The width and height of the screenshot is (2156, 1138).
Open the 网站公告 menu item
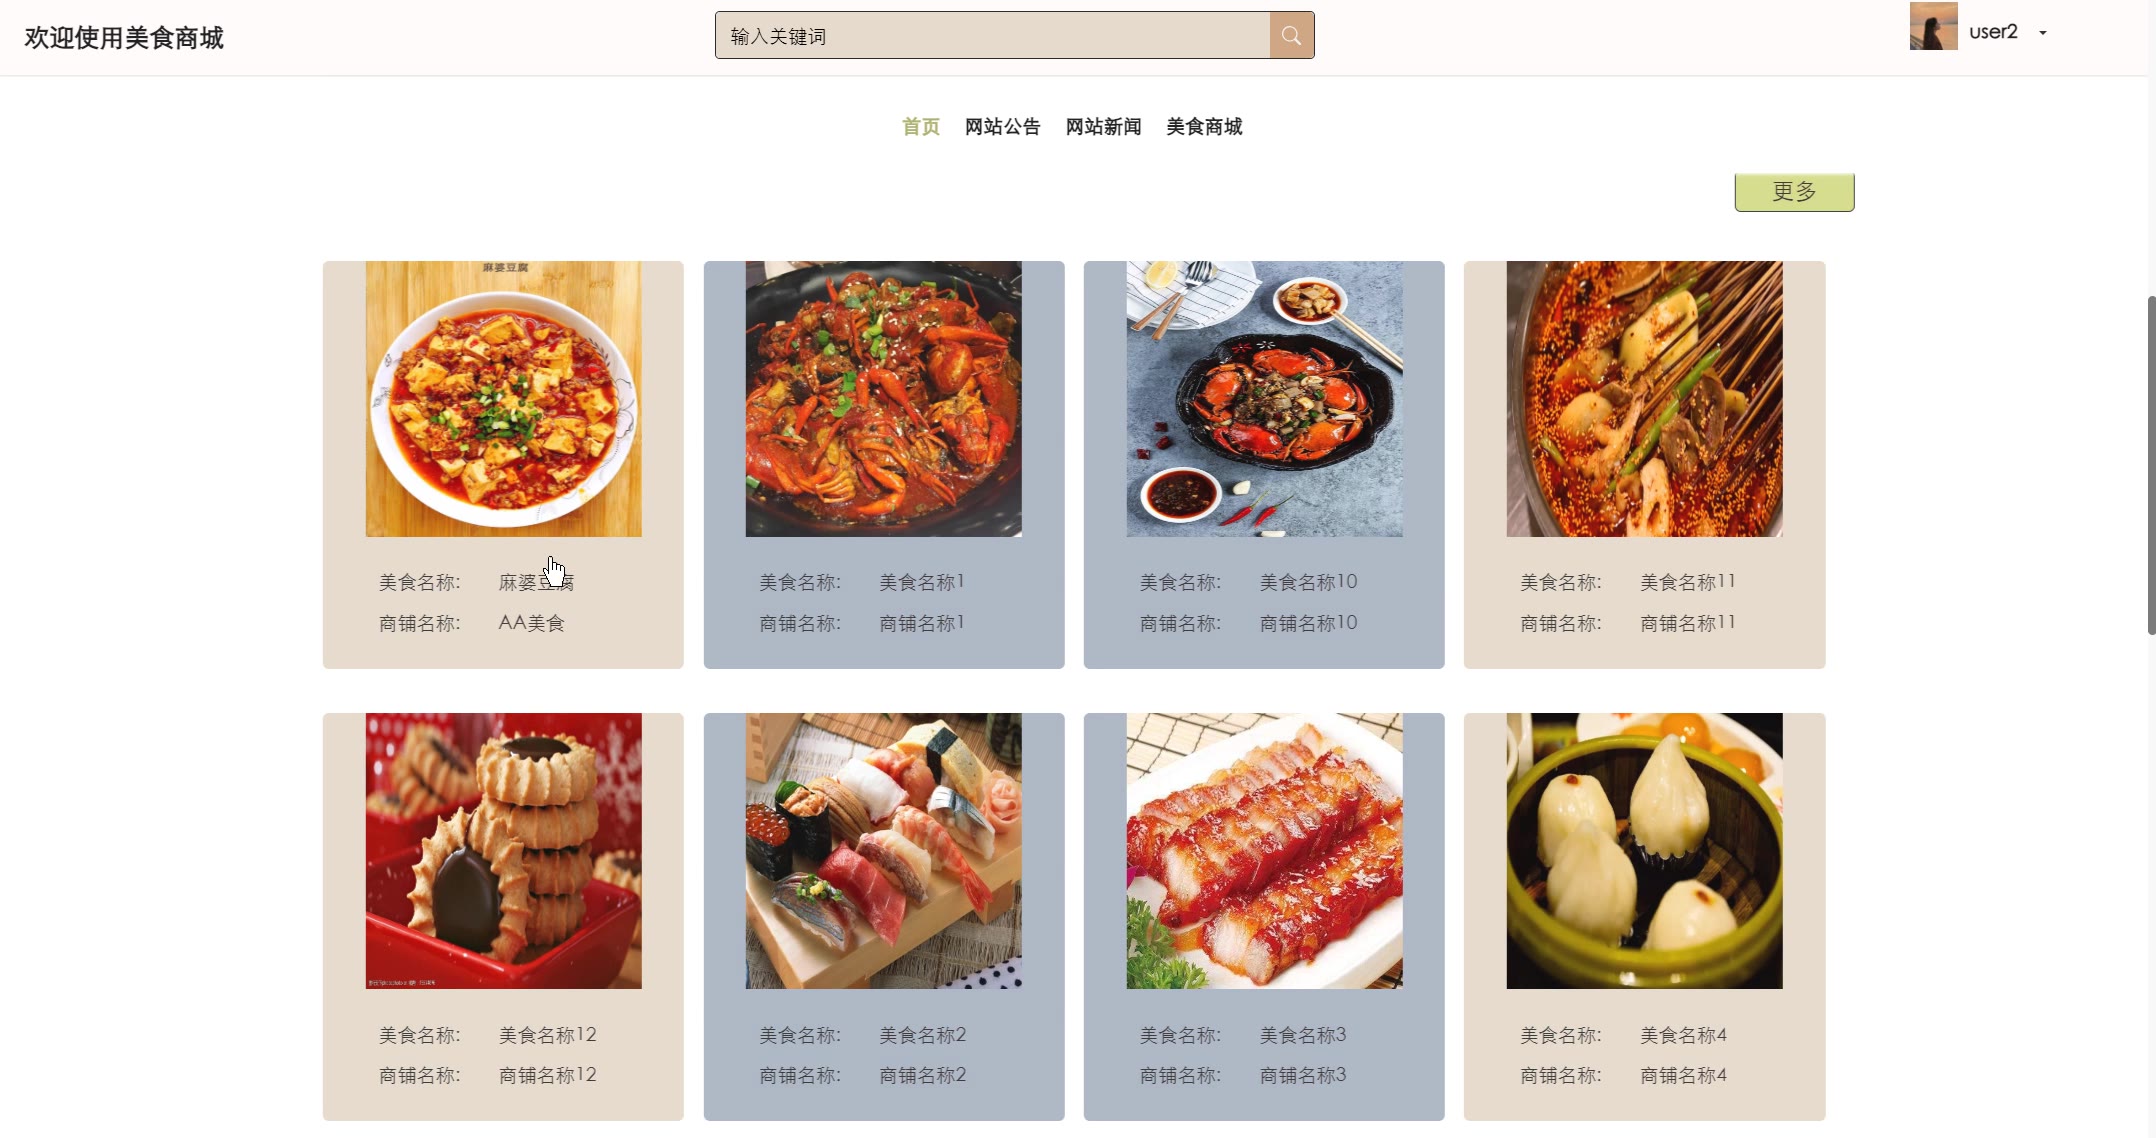pos(1002,127)
